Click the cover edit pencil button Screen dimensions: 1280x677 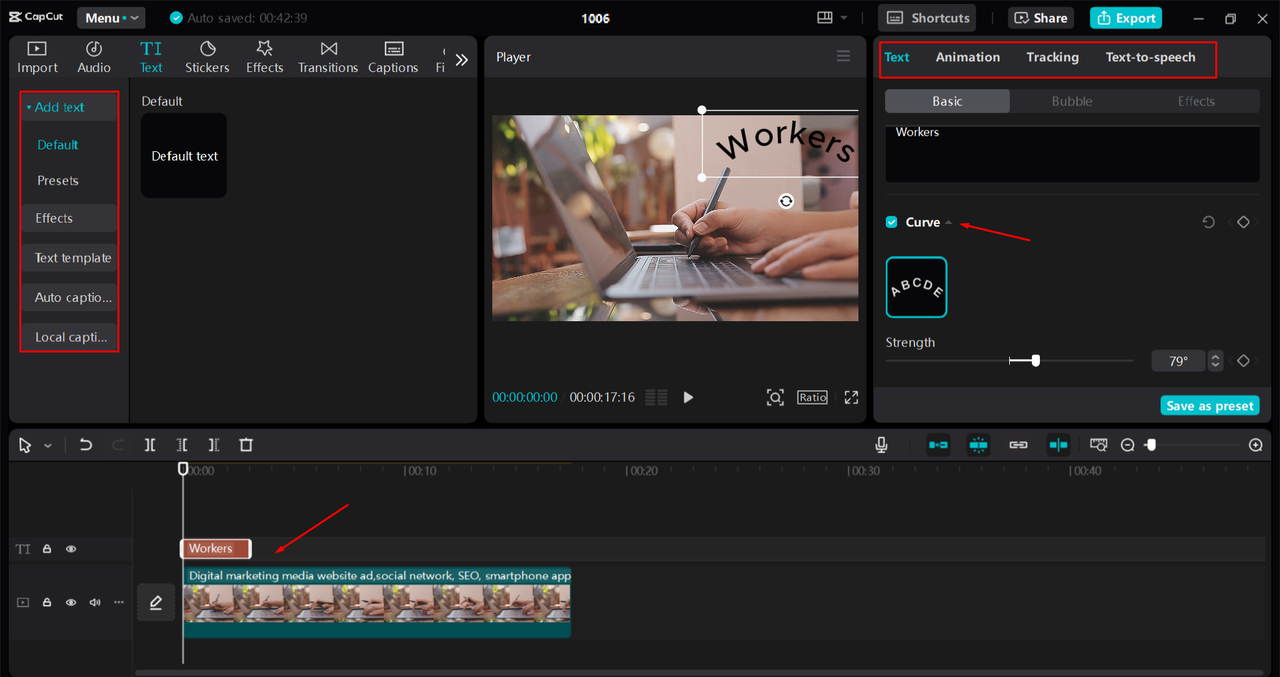(156, 602)
